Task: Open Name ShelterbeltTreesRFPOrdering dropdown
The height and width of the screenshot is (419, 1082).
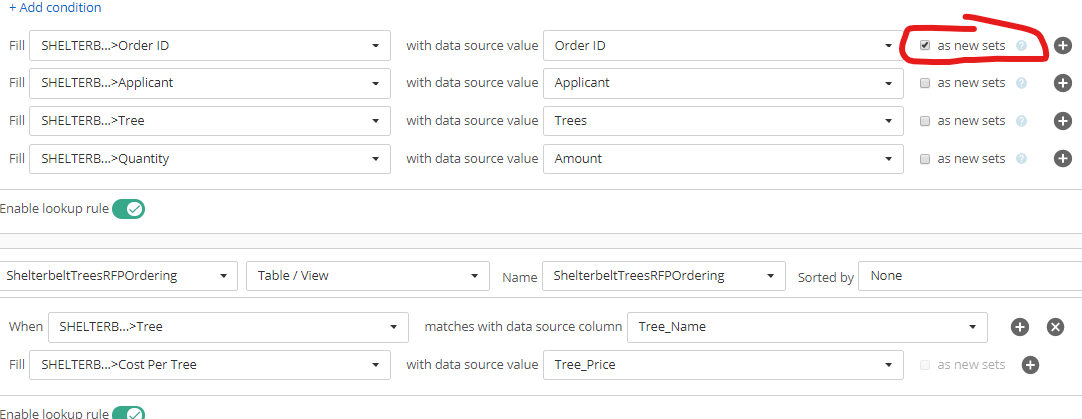Action: pos(664,275)
